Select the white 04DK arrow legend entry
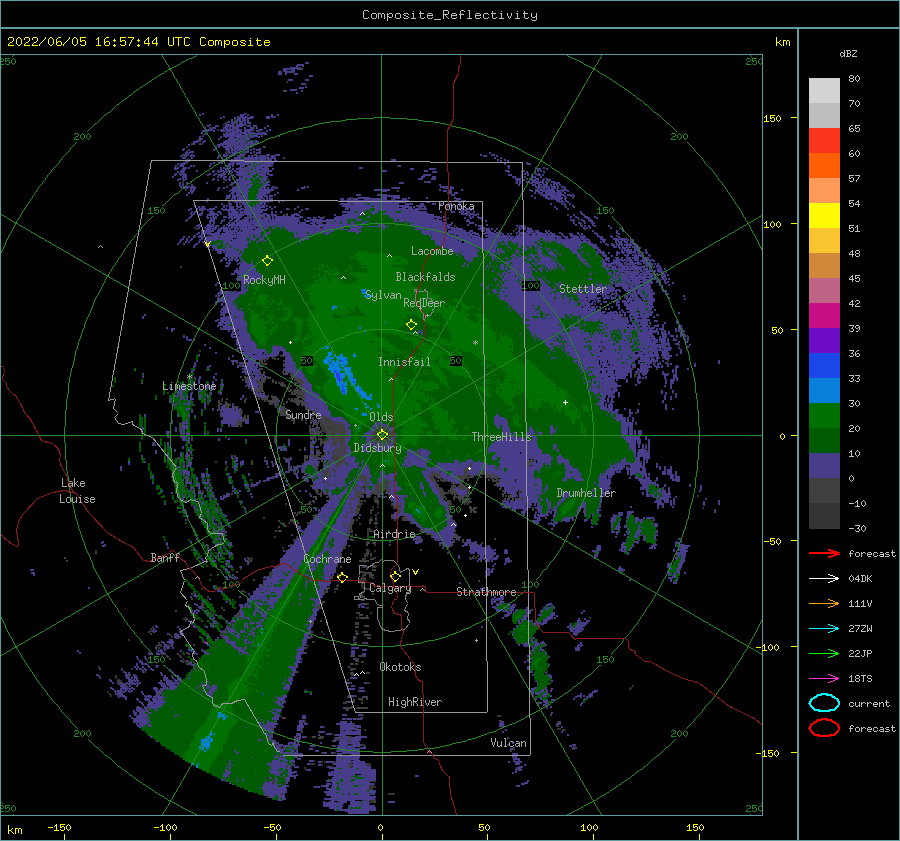 pos(824,578)
